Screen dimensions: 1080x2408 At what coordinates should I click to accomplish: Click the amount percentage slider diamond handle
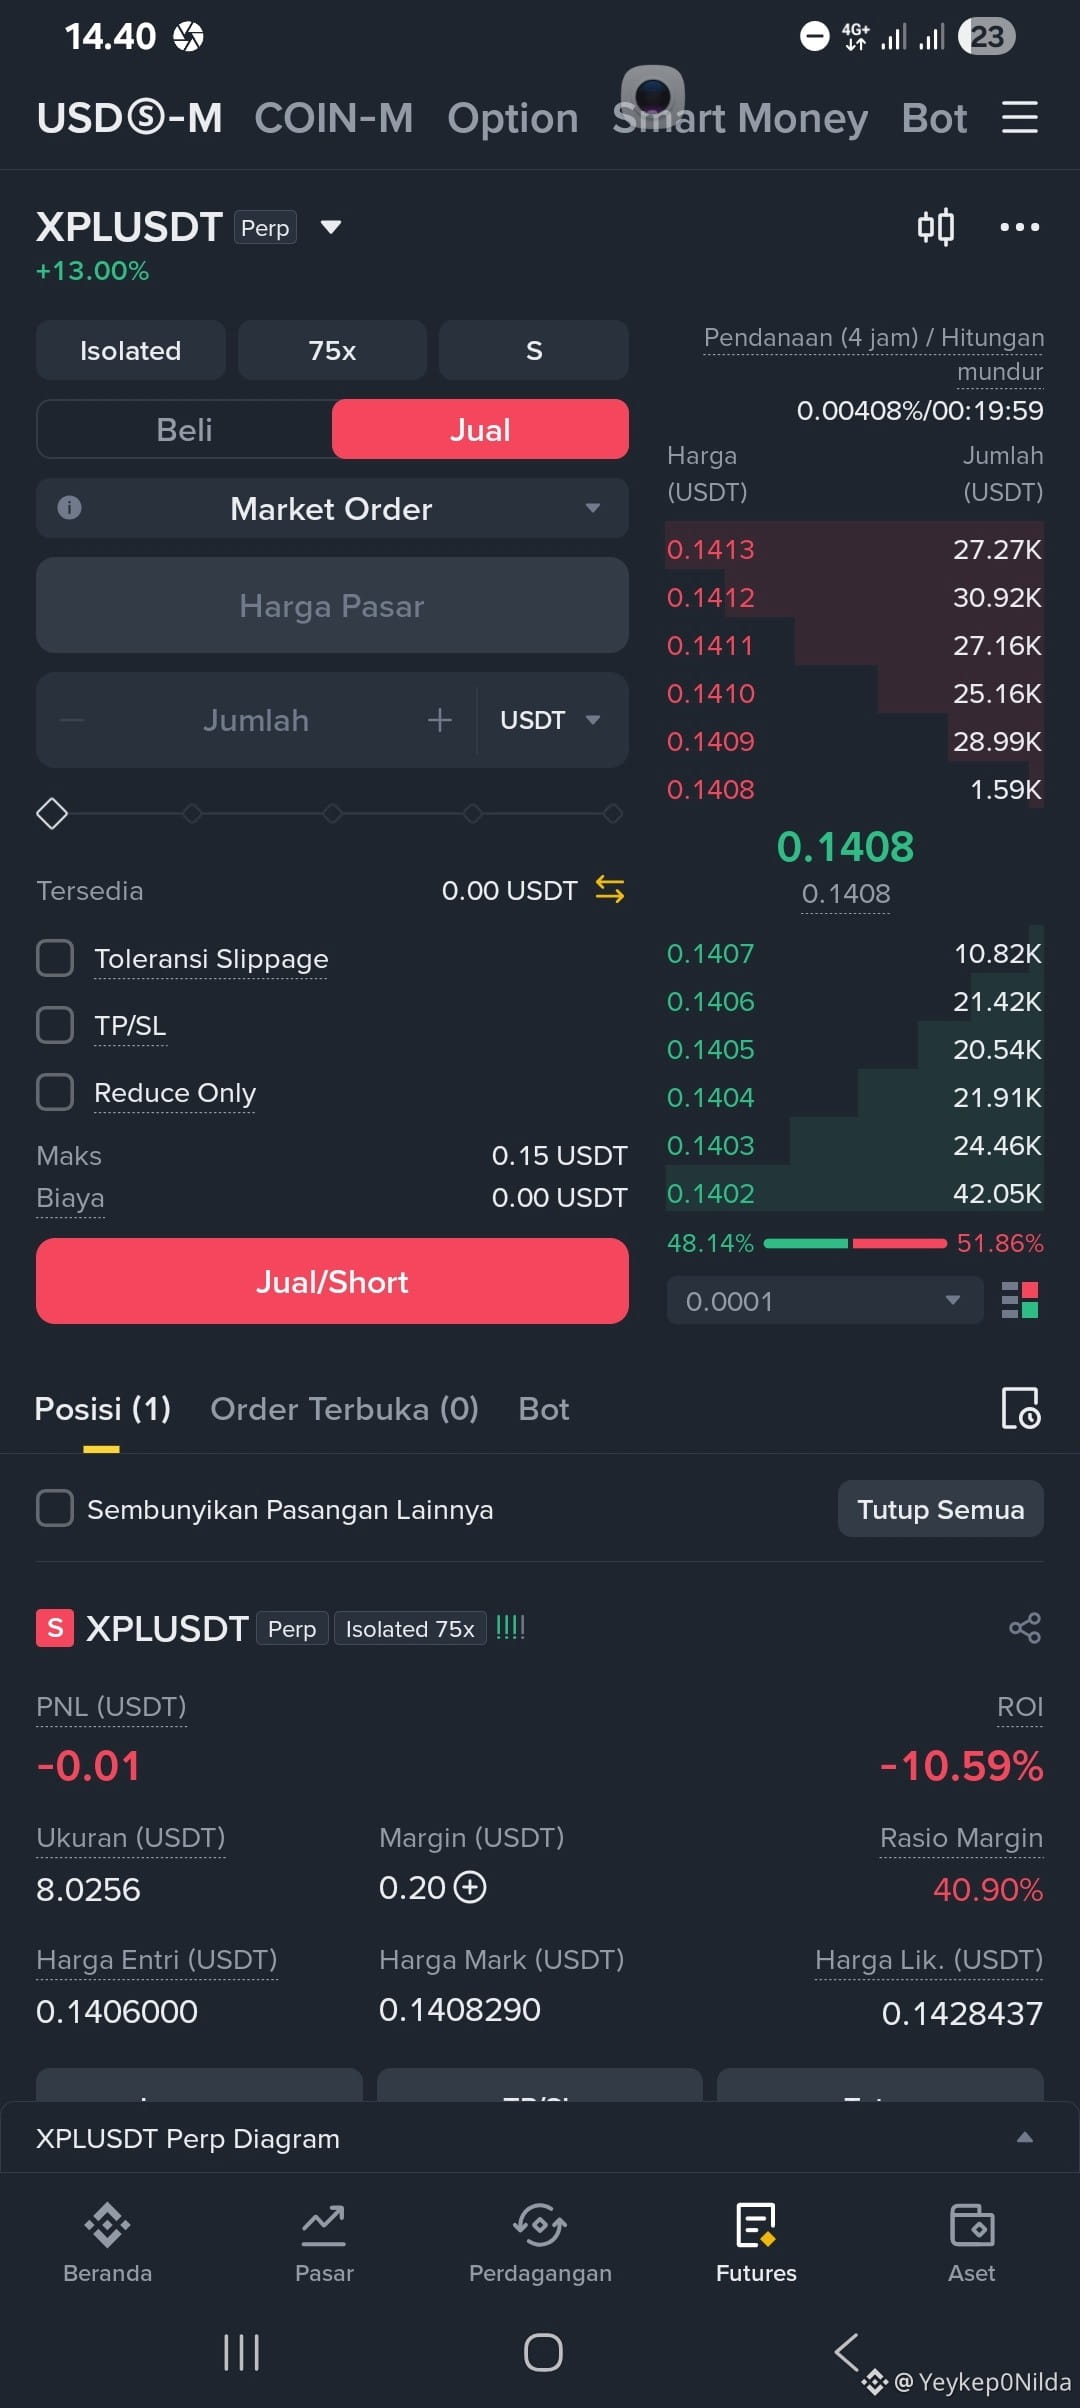pyautogui.click(x=52, y=814)
